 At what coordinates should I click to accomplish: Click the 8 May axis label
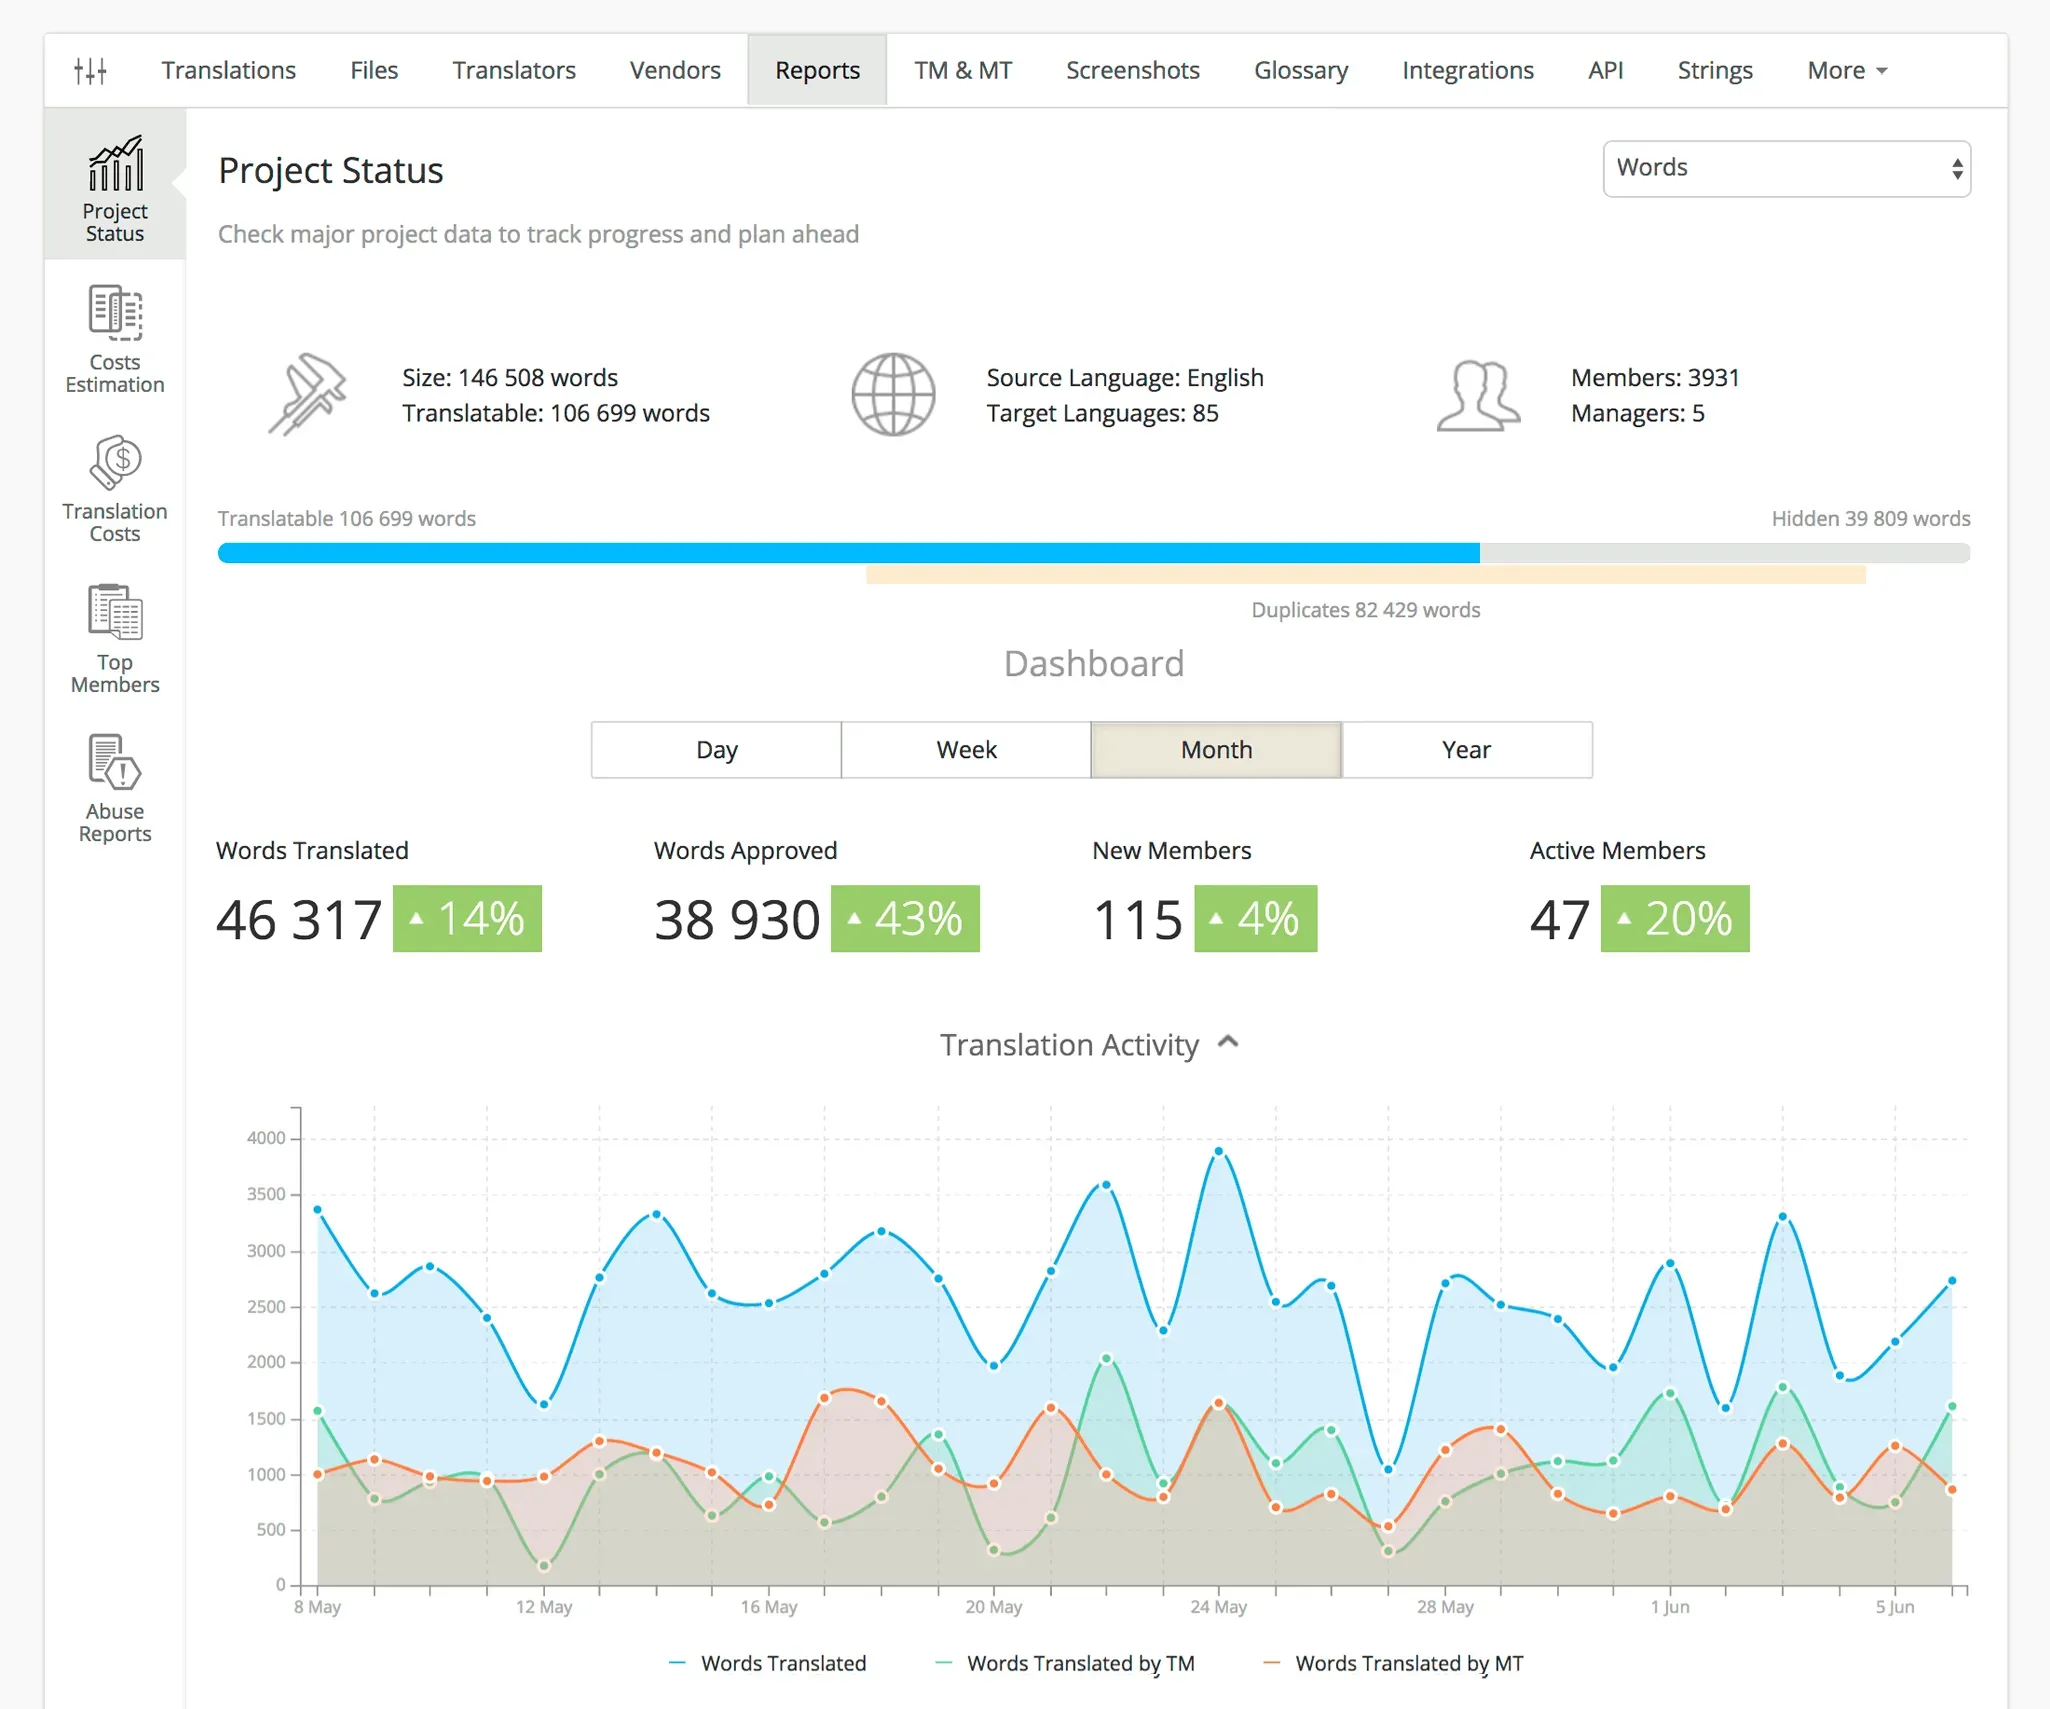pyautogui.click(x=318, y=1607)
